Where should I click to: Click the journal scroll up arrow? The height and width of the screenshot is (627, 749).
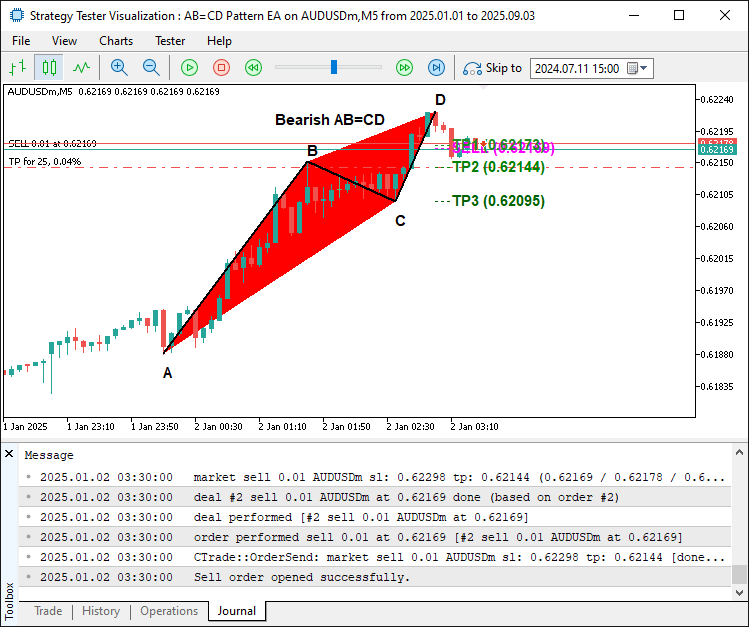pyautogui.click(x=739, y=452)
